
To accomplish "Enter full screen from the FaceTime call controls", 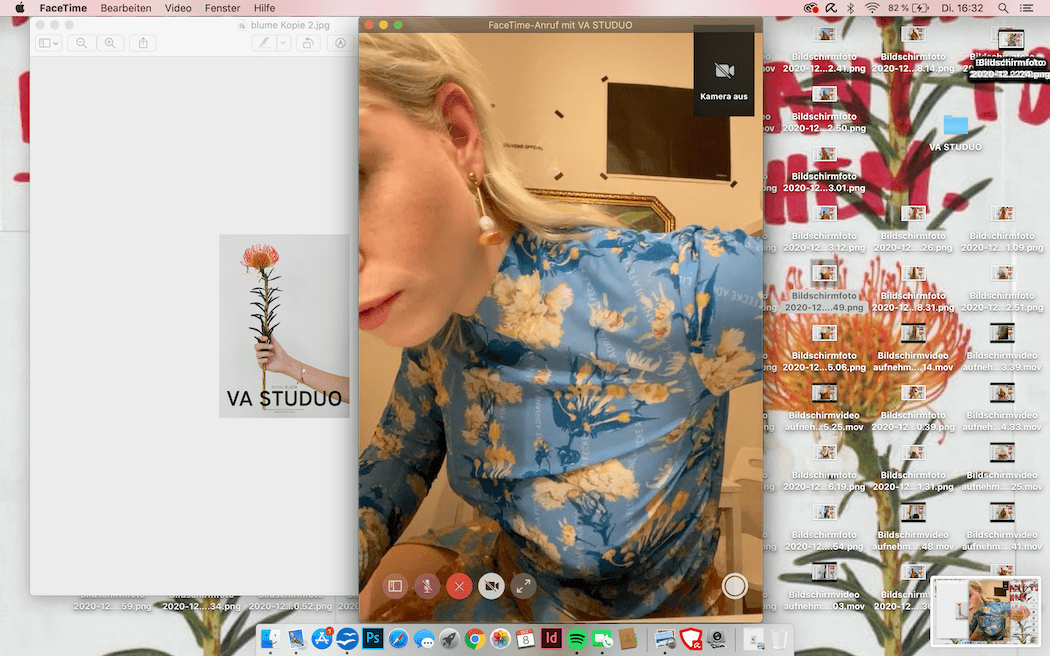I will coord(523,587).
